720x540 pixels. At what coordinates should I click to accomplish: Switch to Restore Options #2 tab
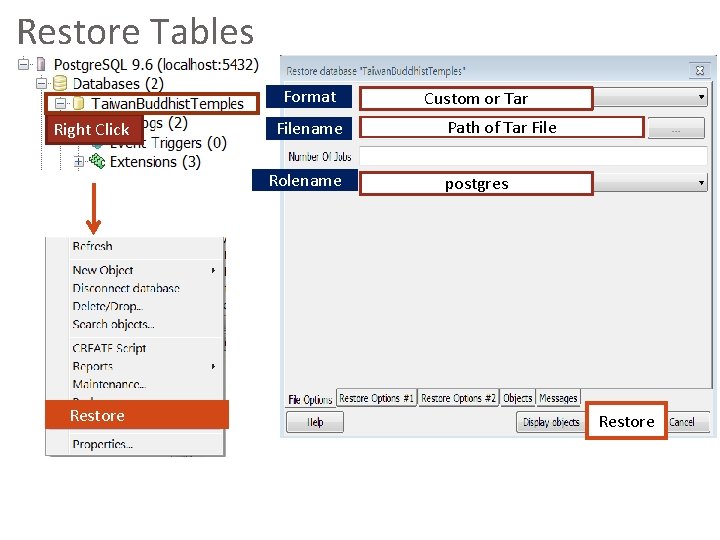click(458, 398)
